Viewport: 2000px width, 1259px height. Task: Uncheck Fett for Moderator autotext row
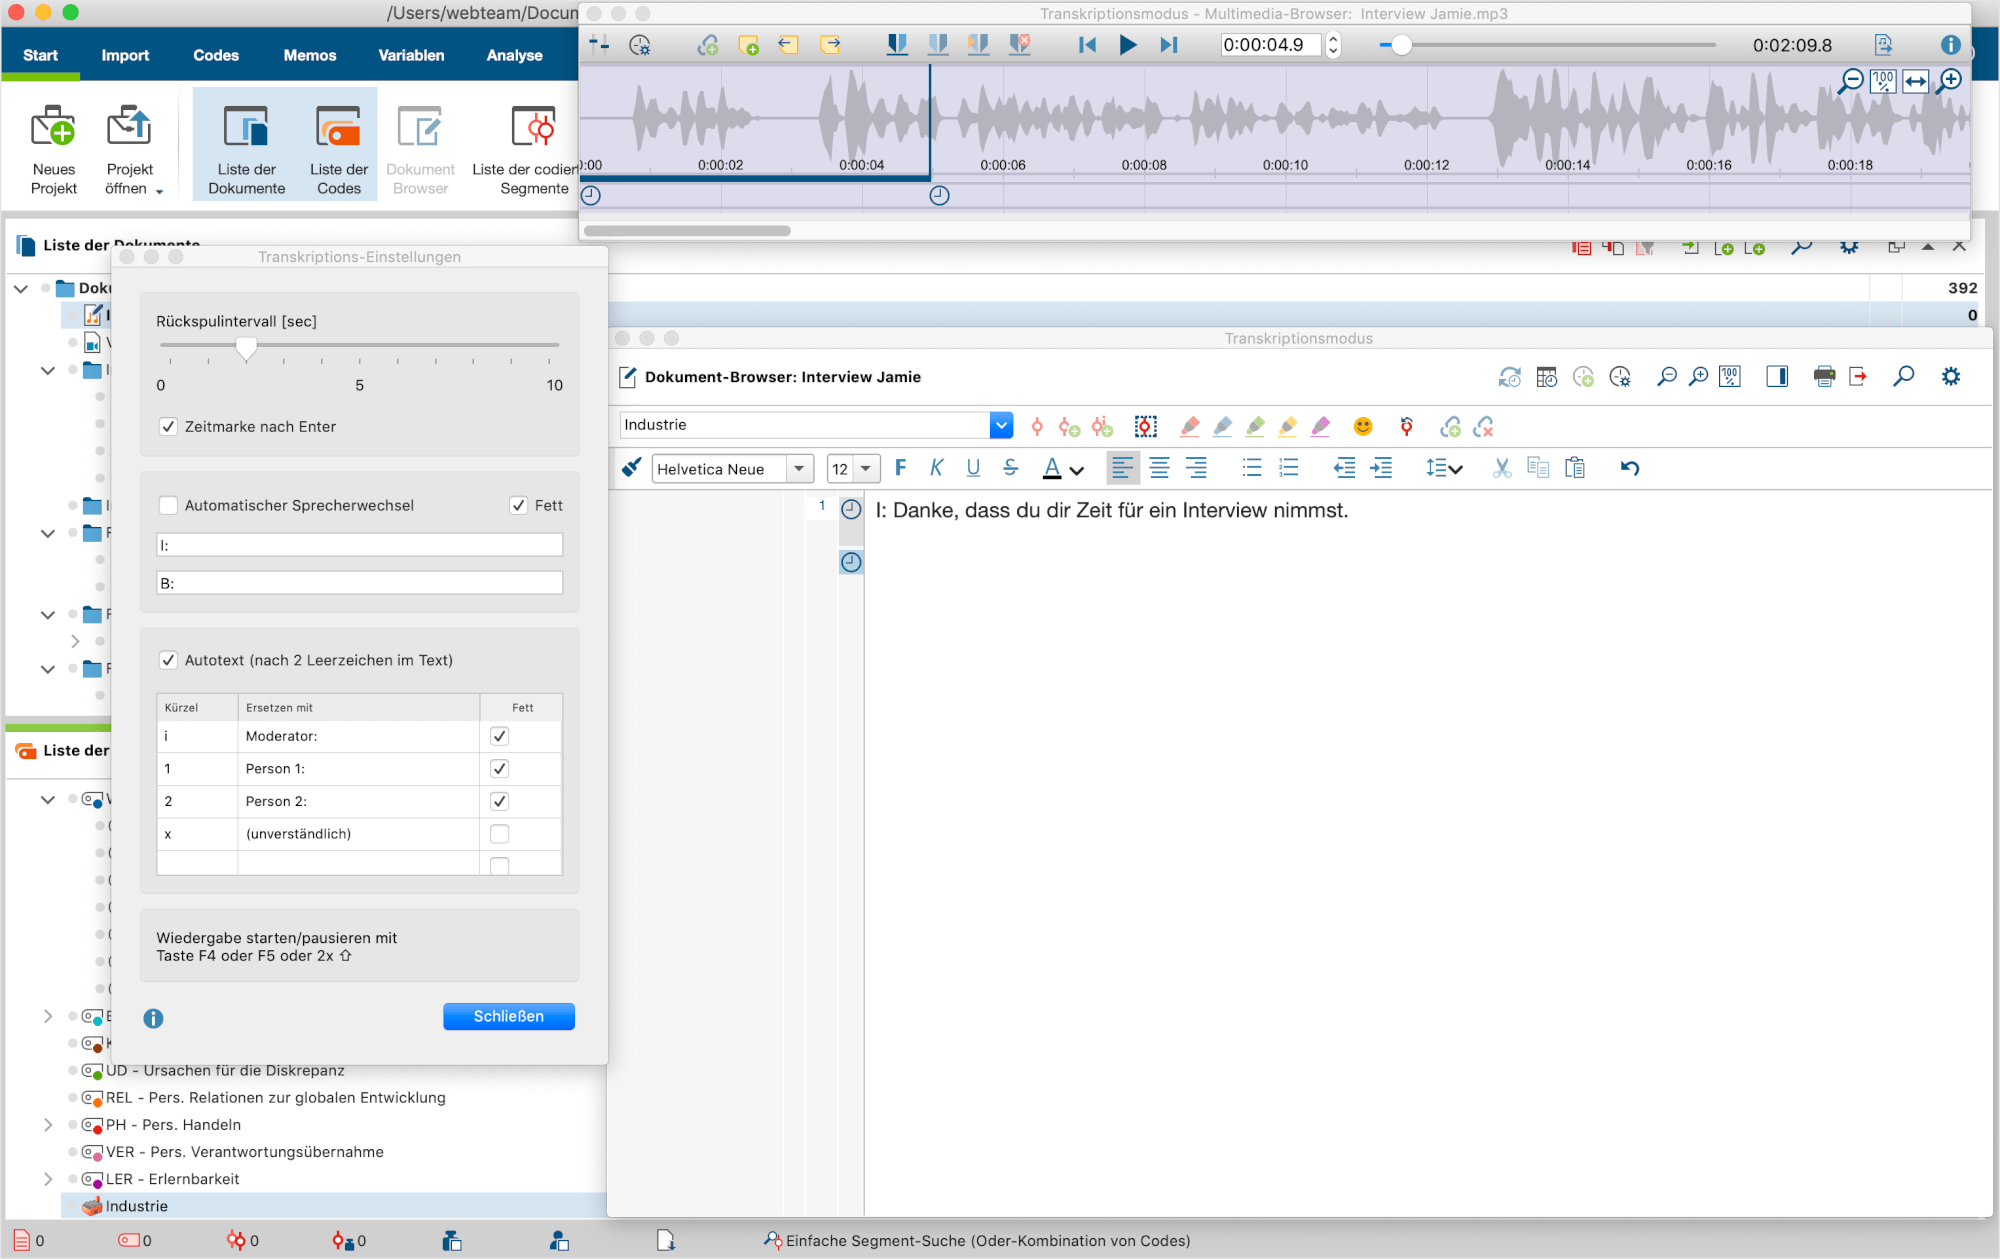[x=500, y=736]
